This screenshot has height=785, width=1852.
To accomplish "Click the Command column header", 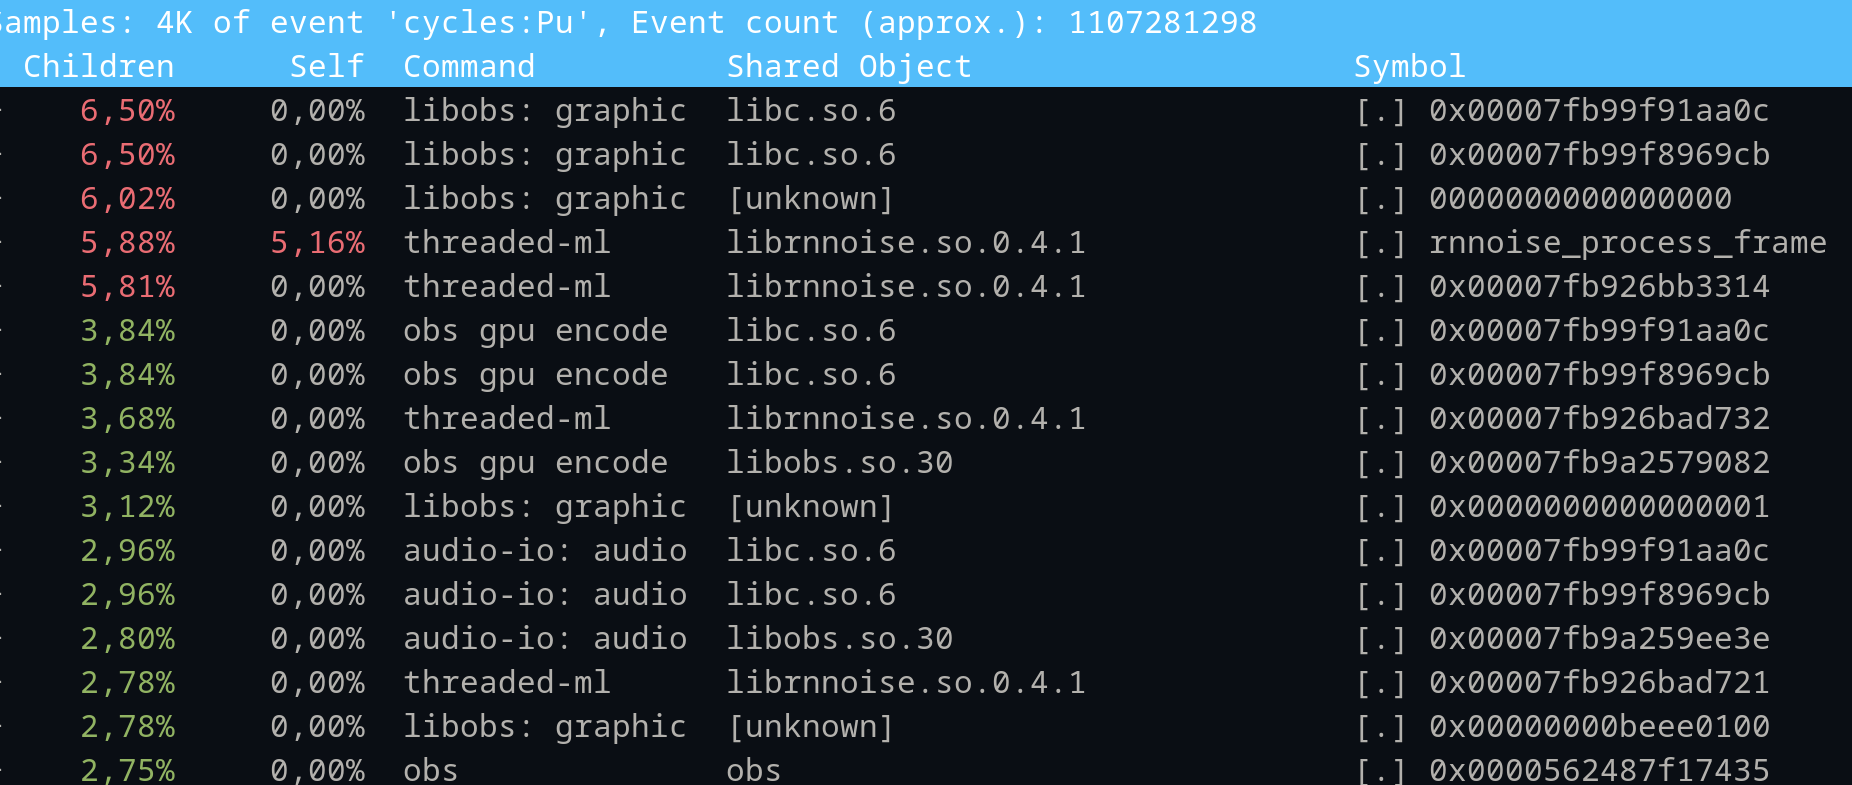I will (x=469, y=66).
